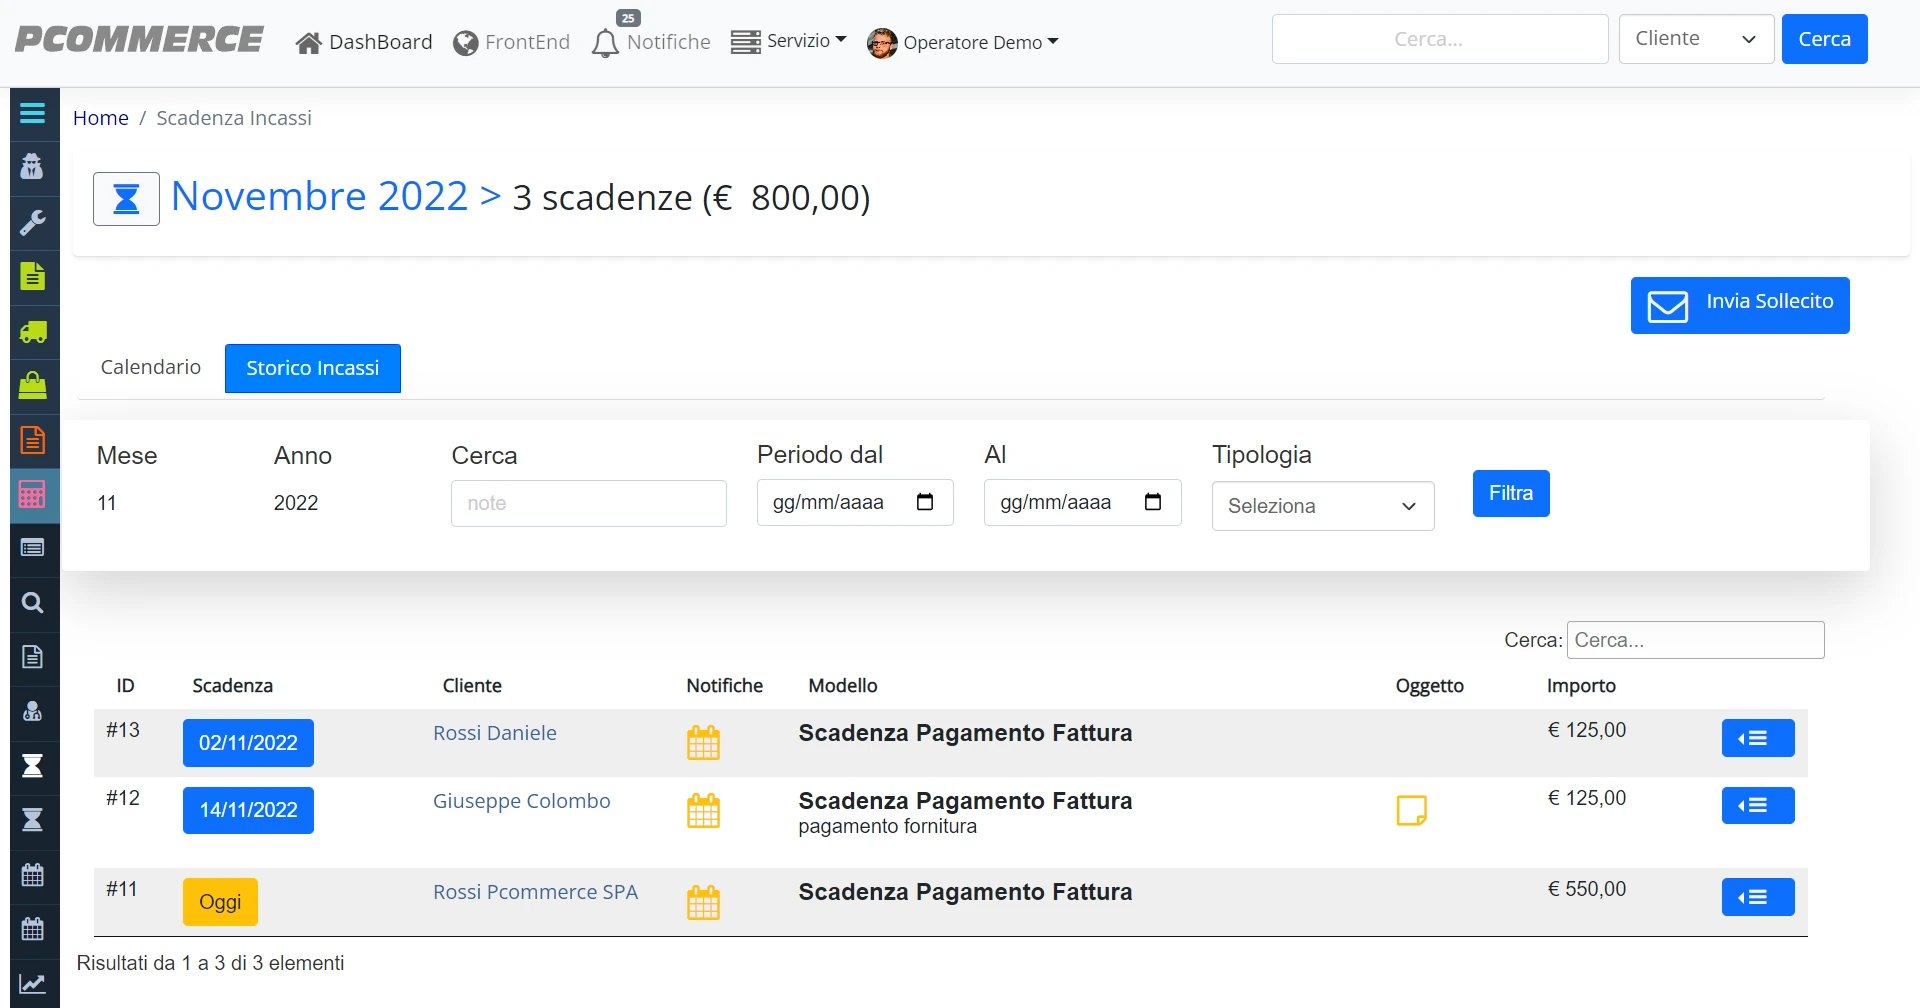Open the delivery truck sidebar icon
Image resolution: width=1920 pixels, height=1008 pixels.
[32, 331]
